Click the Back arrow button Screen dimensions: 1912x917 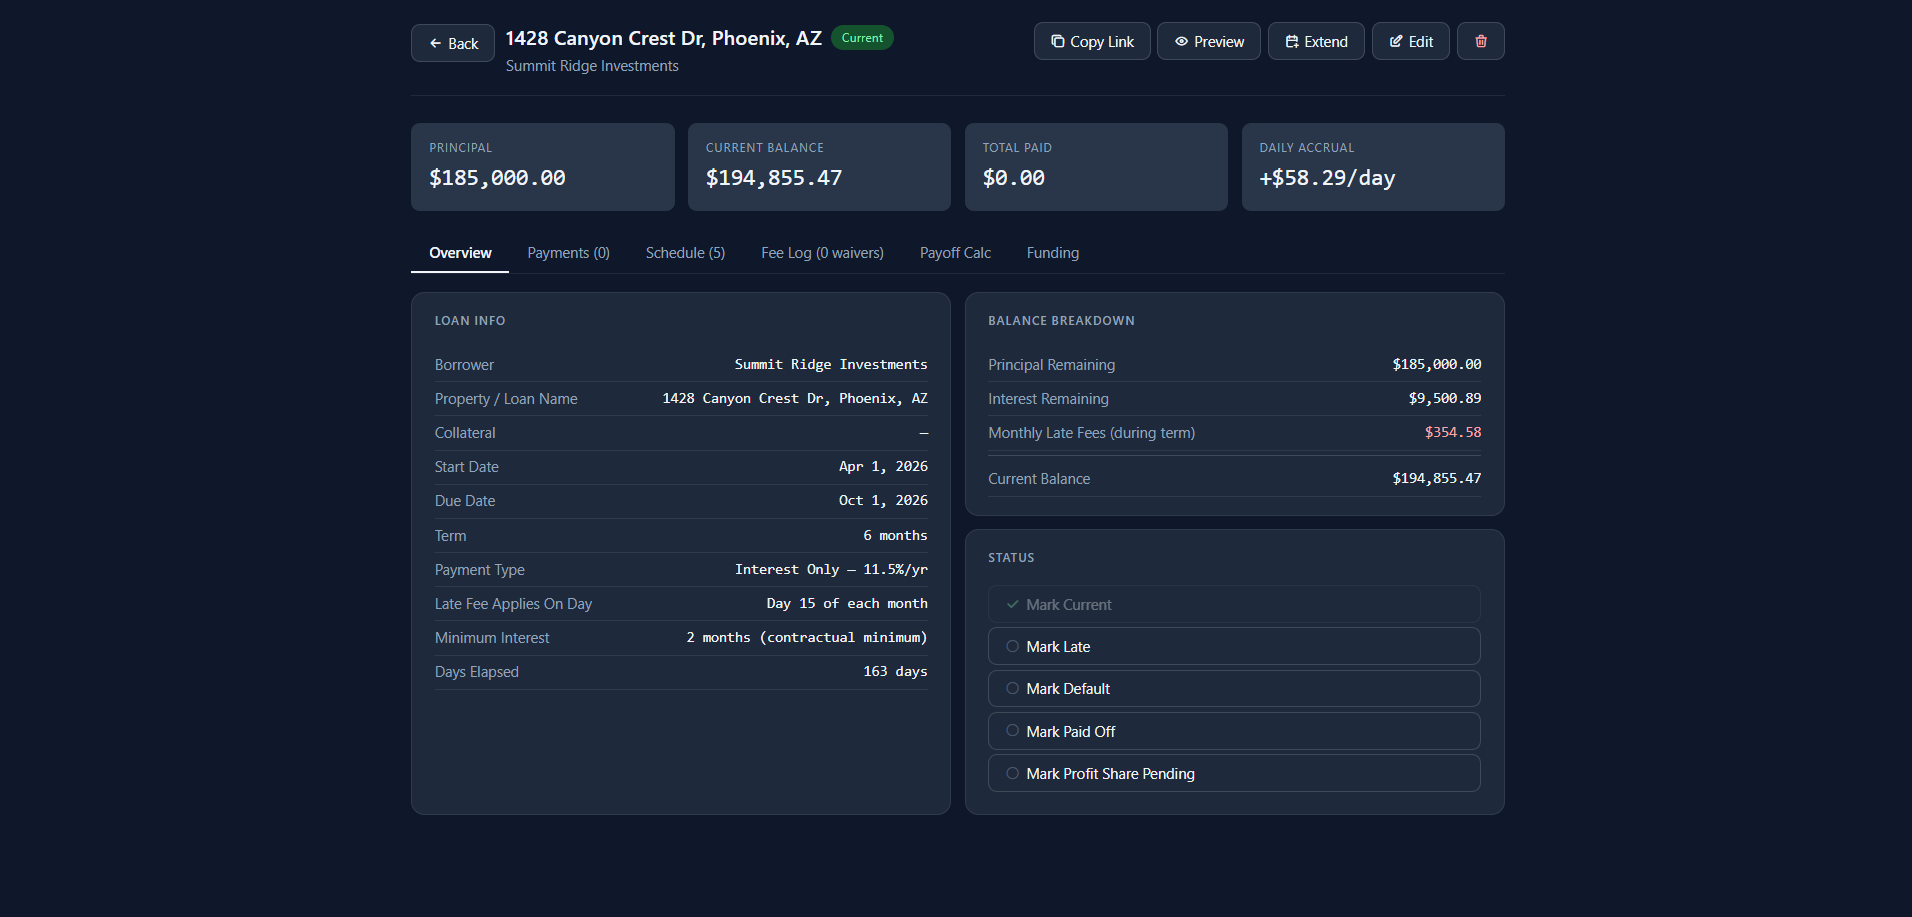(453, 43)
